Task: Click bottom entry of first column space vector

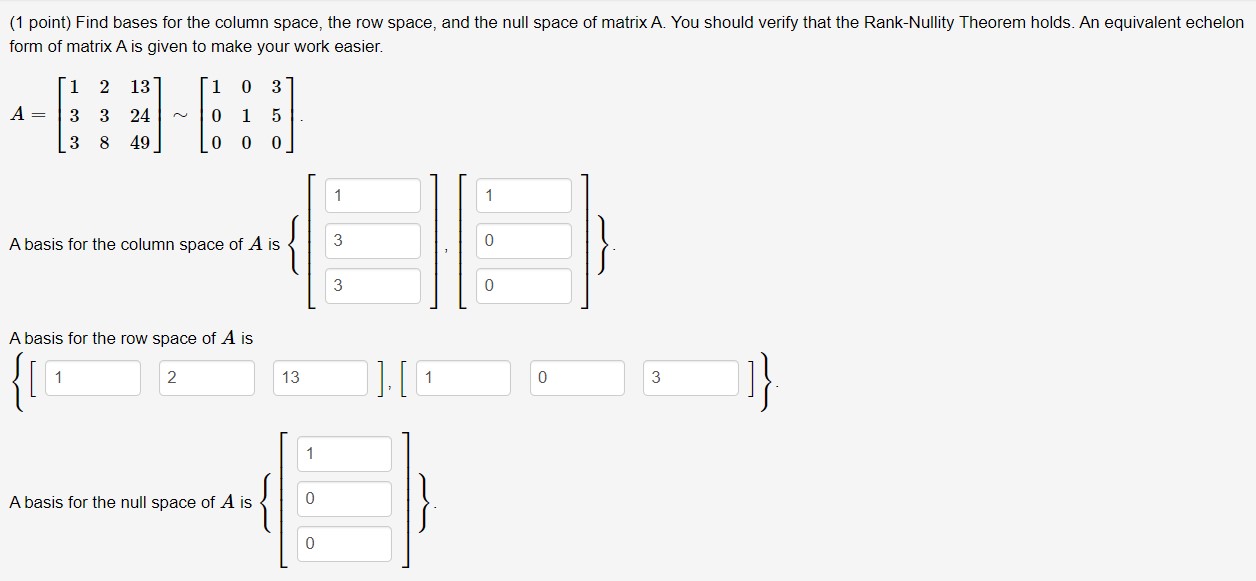Action: 373,286
